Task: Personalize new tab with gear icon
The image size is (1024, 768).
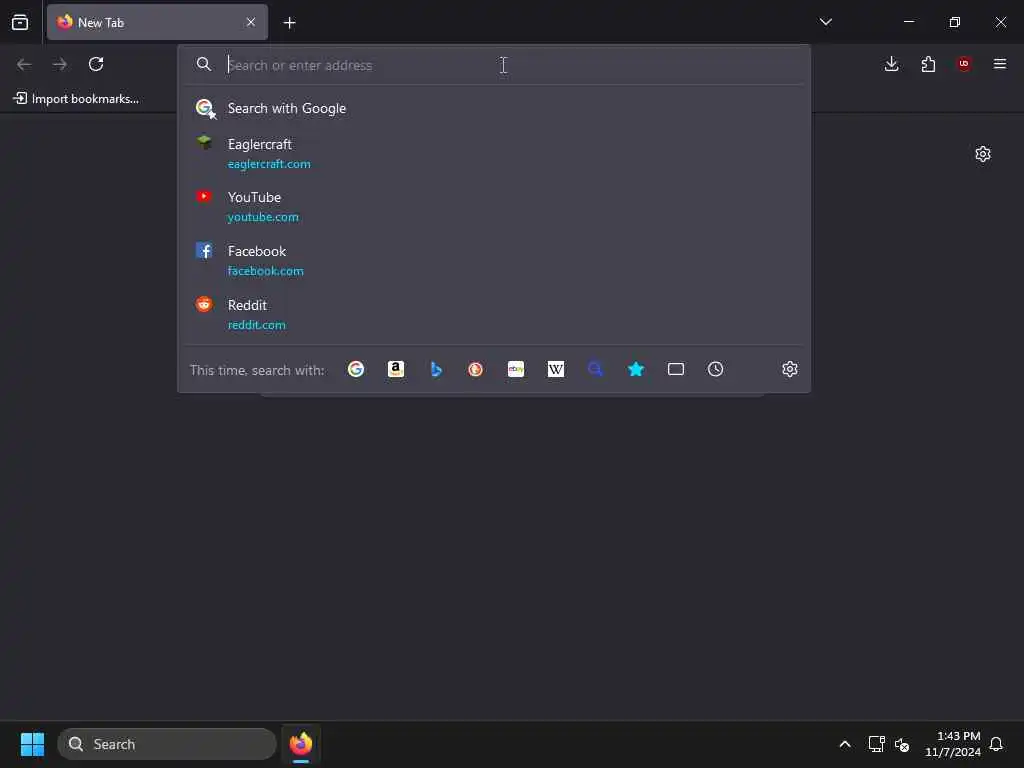Action: coord(983,154)
